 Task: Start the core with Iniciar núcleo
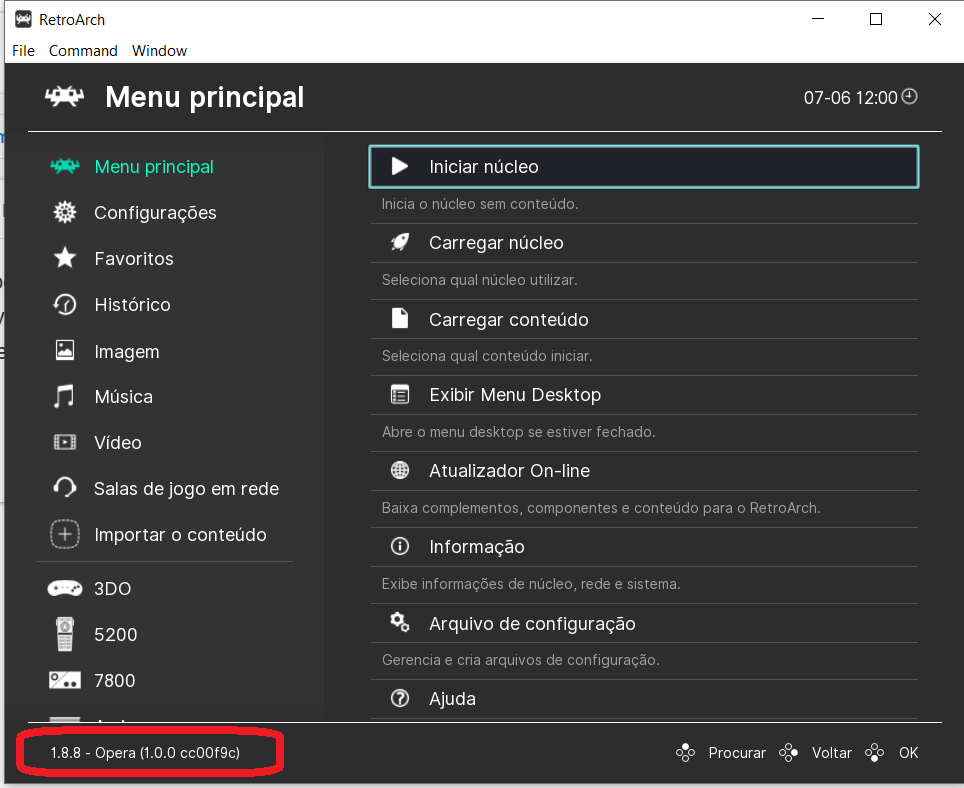[644, 167]
